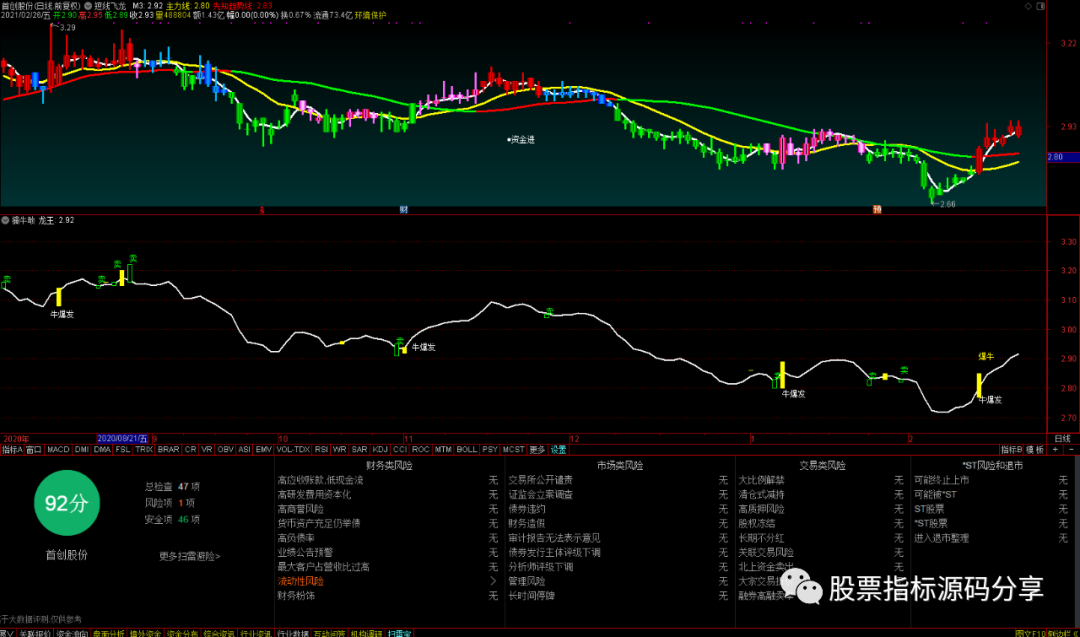Click the highlighted date 2020/08/21/五

pos(123,439)
